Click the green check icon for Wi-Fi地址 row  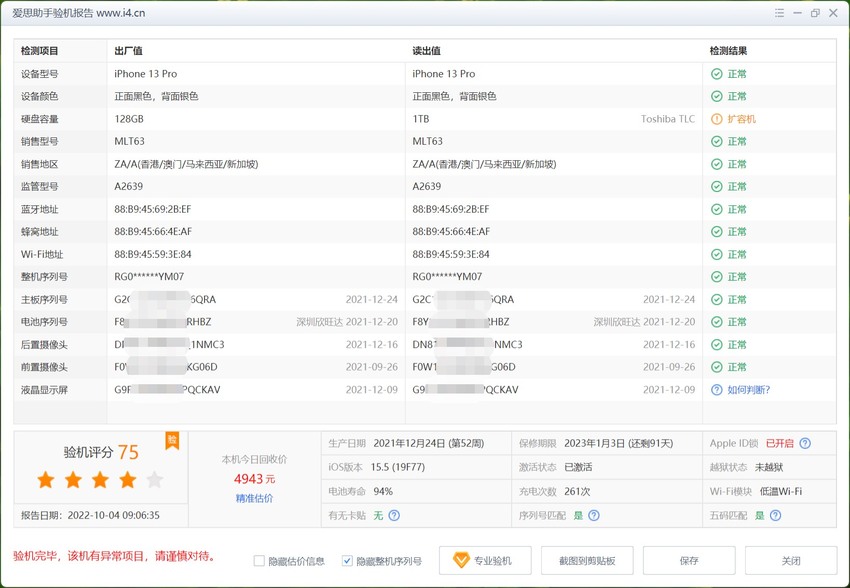pos(717,254)
